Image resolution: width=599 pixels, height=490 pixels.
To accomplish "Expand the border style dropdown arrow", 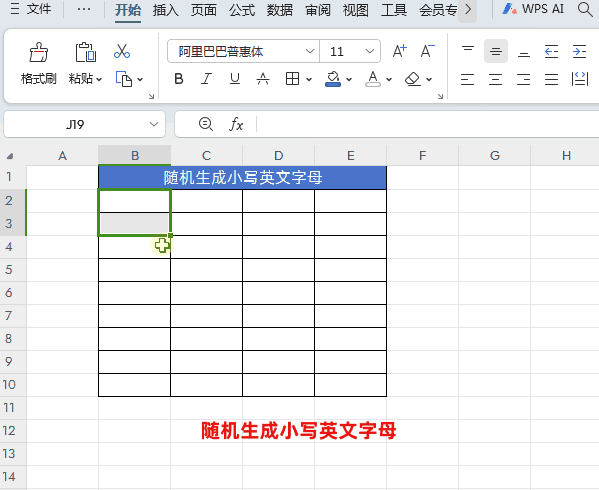I will (309, 79).
